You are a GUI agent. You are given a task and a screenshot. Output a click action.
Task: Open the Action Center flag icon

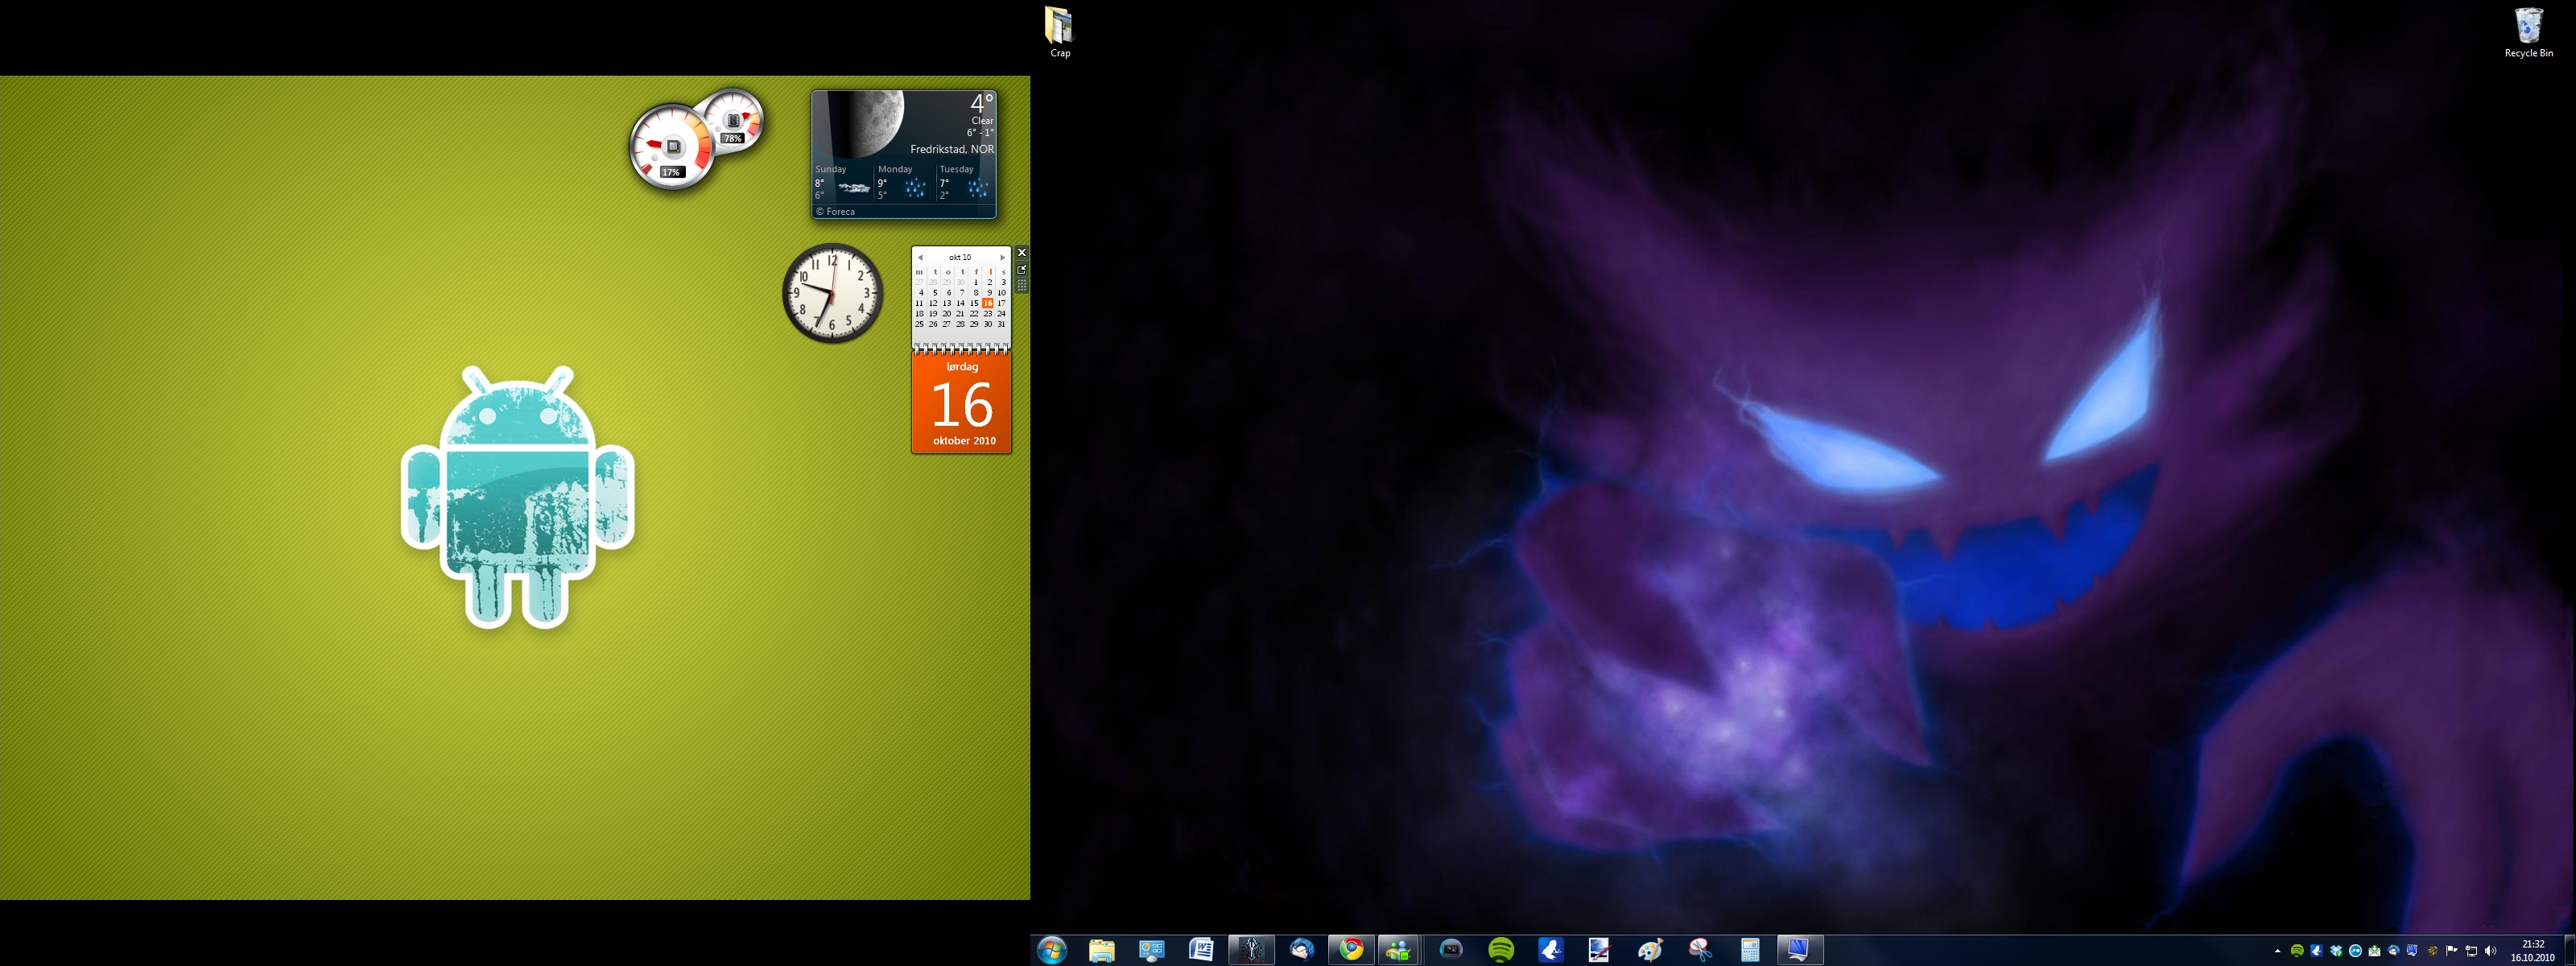[2452, 951]
